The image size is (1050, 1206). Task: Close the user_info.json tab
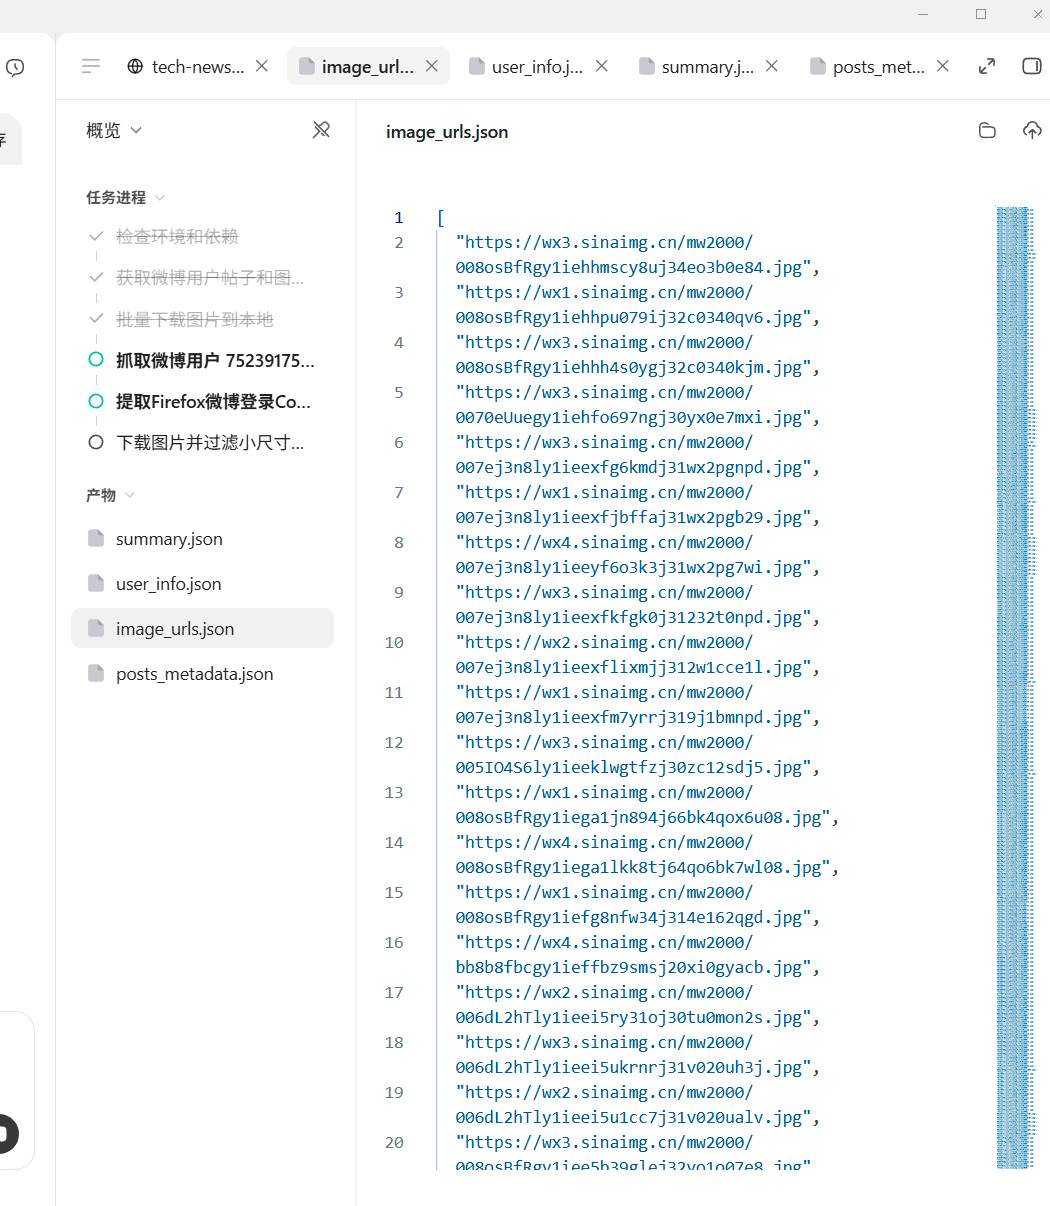(602, 66)
